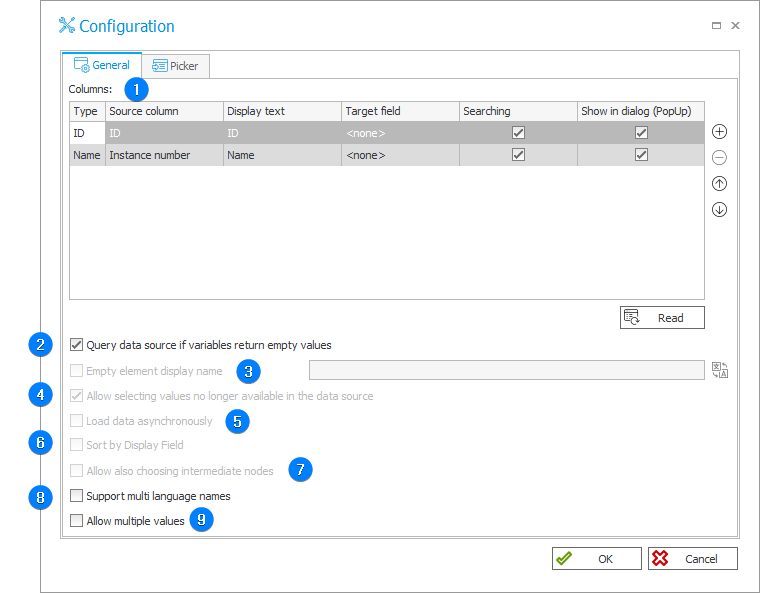The height and width of the screenshot is (593, 760).
Task: Select Target field <none> in ID row
Action: 400,133
